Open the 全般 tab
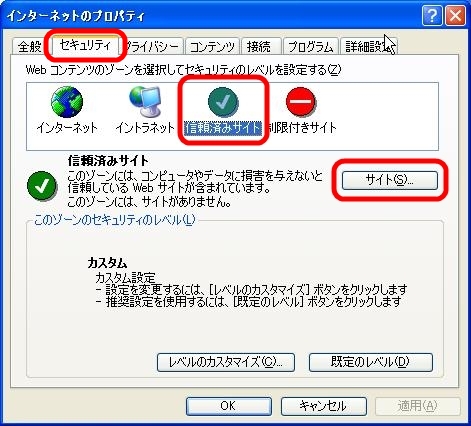Screen dimensions: 471x426 coord(29,46)
